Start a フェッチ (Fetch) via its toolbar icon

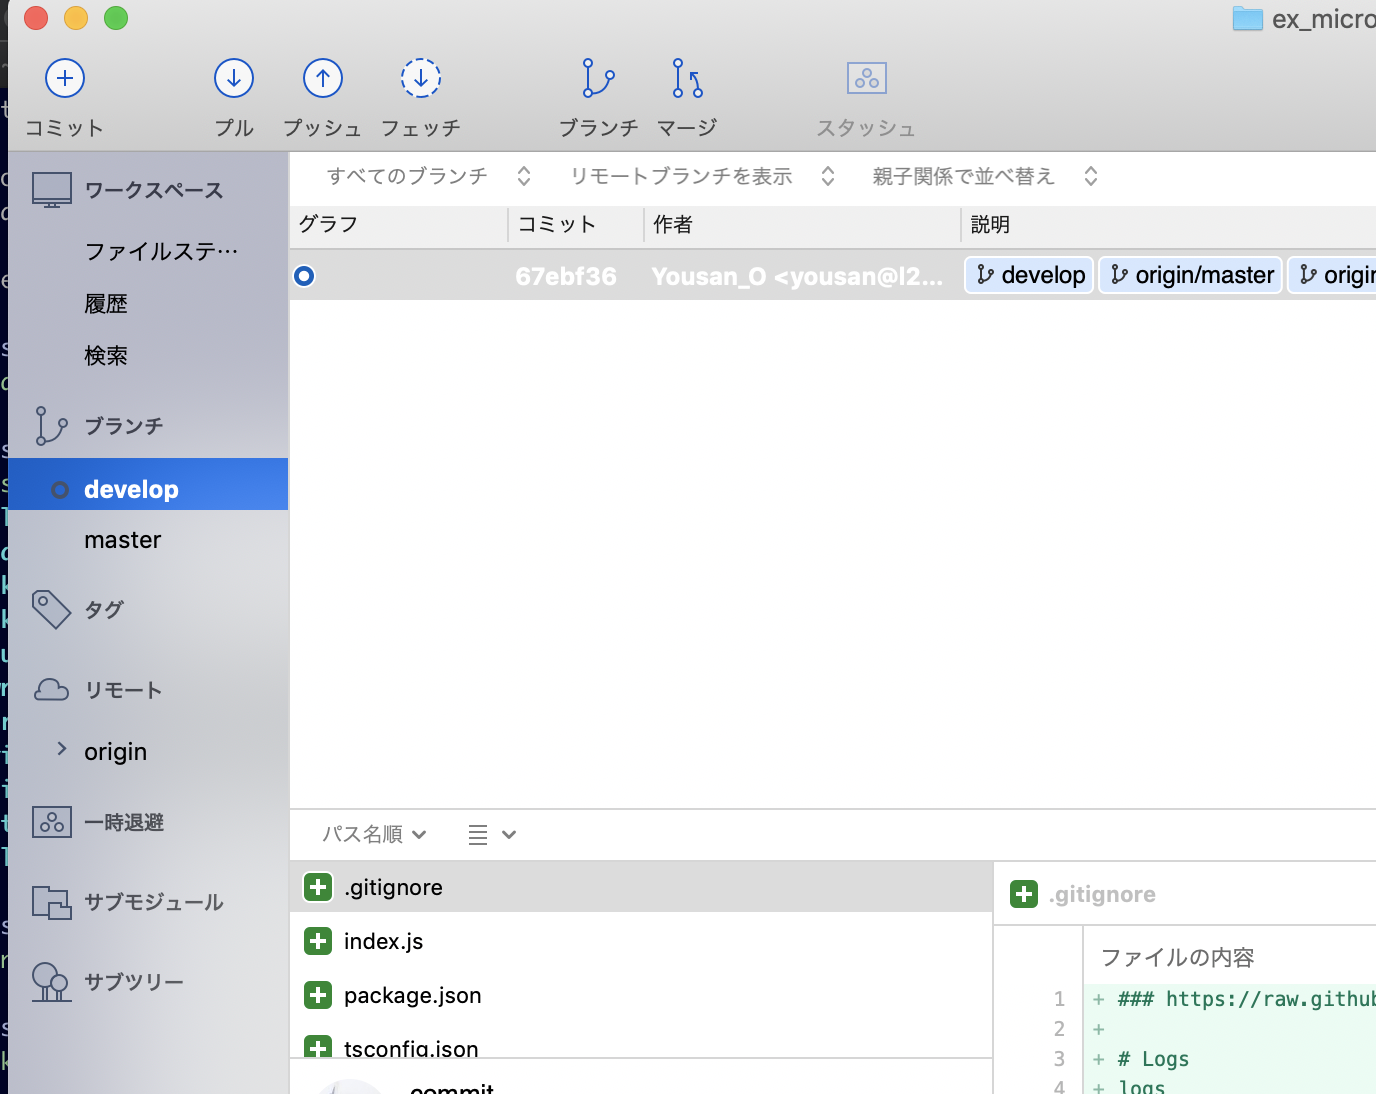tap(420, 78)
